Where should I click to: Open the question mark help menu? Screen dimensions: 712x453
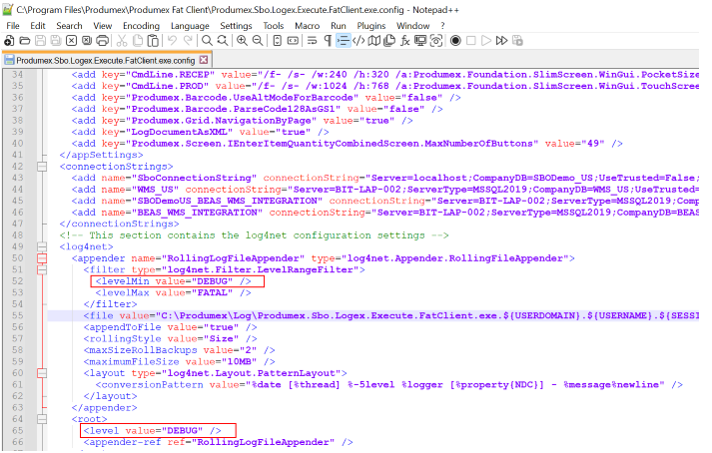pyautogui.click(x=443, y=26)
